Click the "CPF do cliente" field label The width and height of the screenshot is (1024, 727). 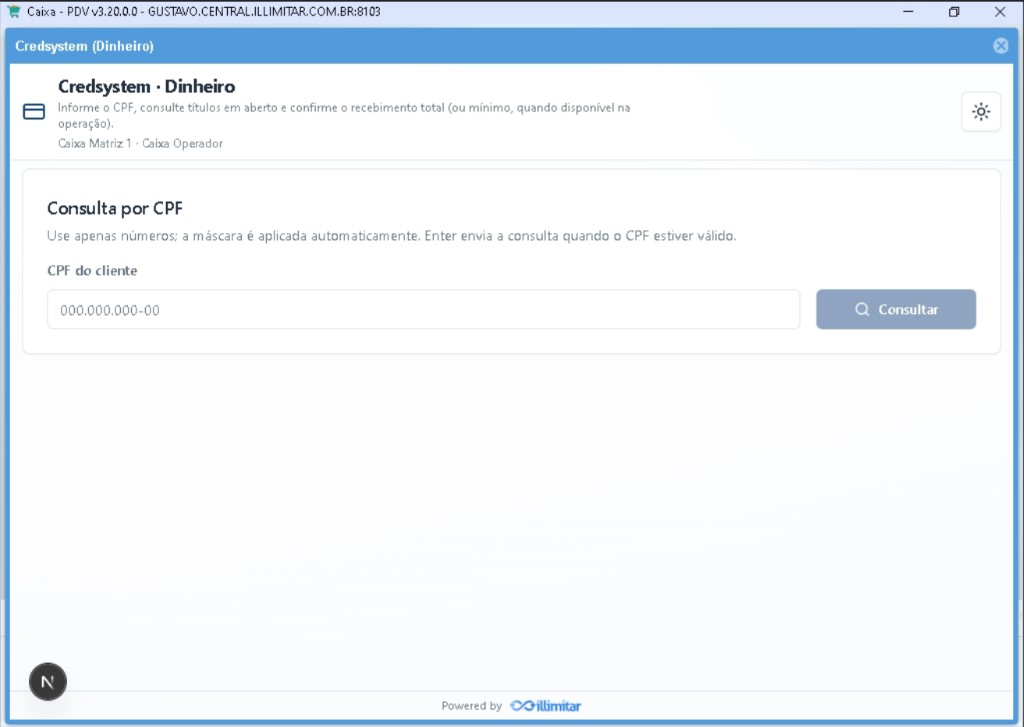click(x=92, y=270)
